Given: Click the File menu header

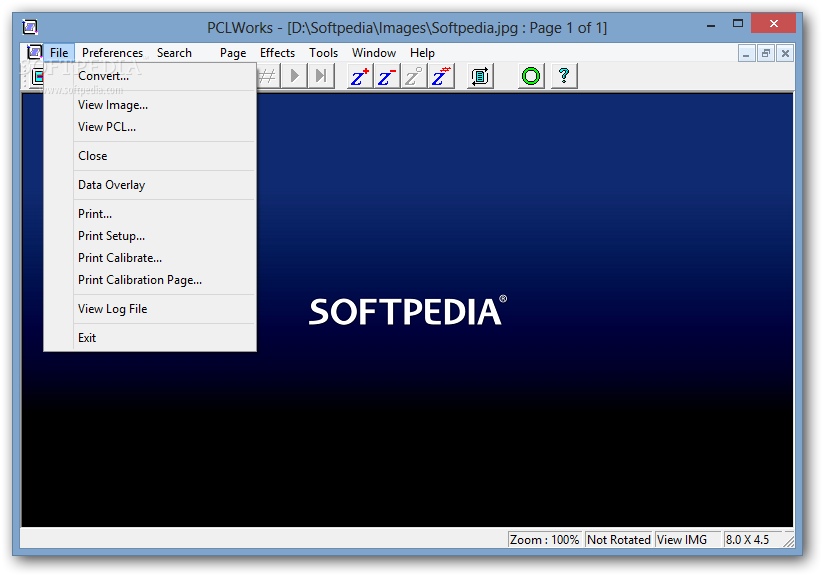Looking at the screenshot, I should coord(59,53).
